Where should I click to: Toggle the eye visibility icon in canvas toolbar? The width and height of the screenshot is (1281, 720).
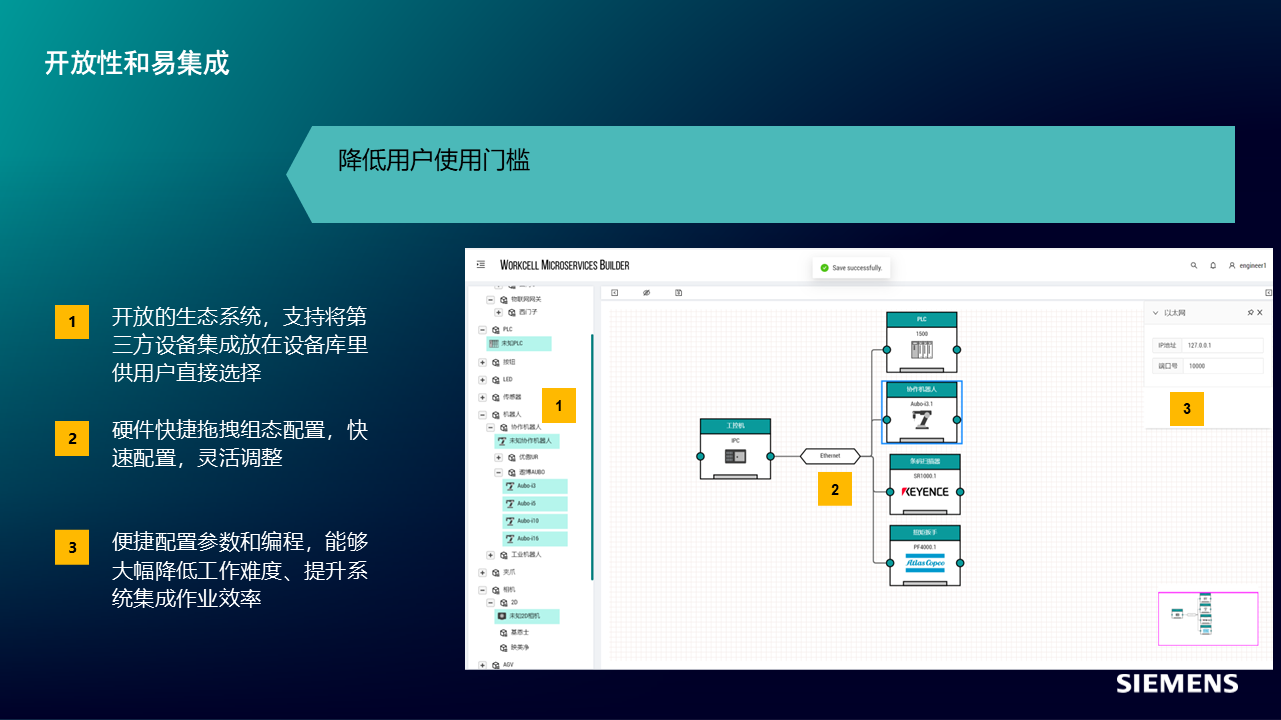tap(646, 293)
